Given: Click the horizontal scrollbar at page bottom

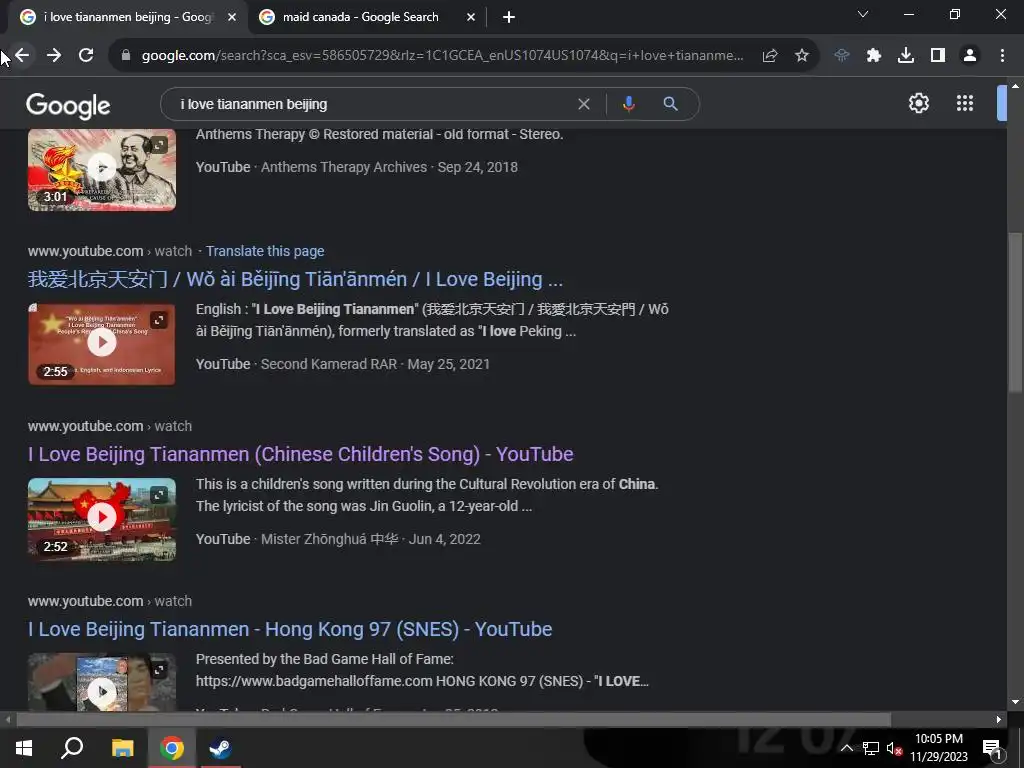Looking at the screenshot, I should point(454,720).
